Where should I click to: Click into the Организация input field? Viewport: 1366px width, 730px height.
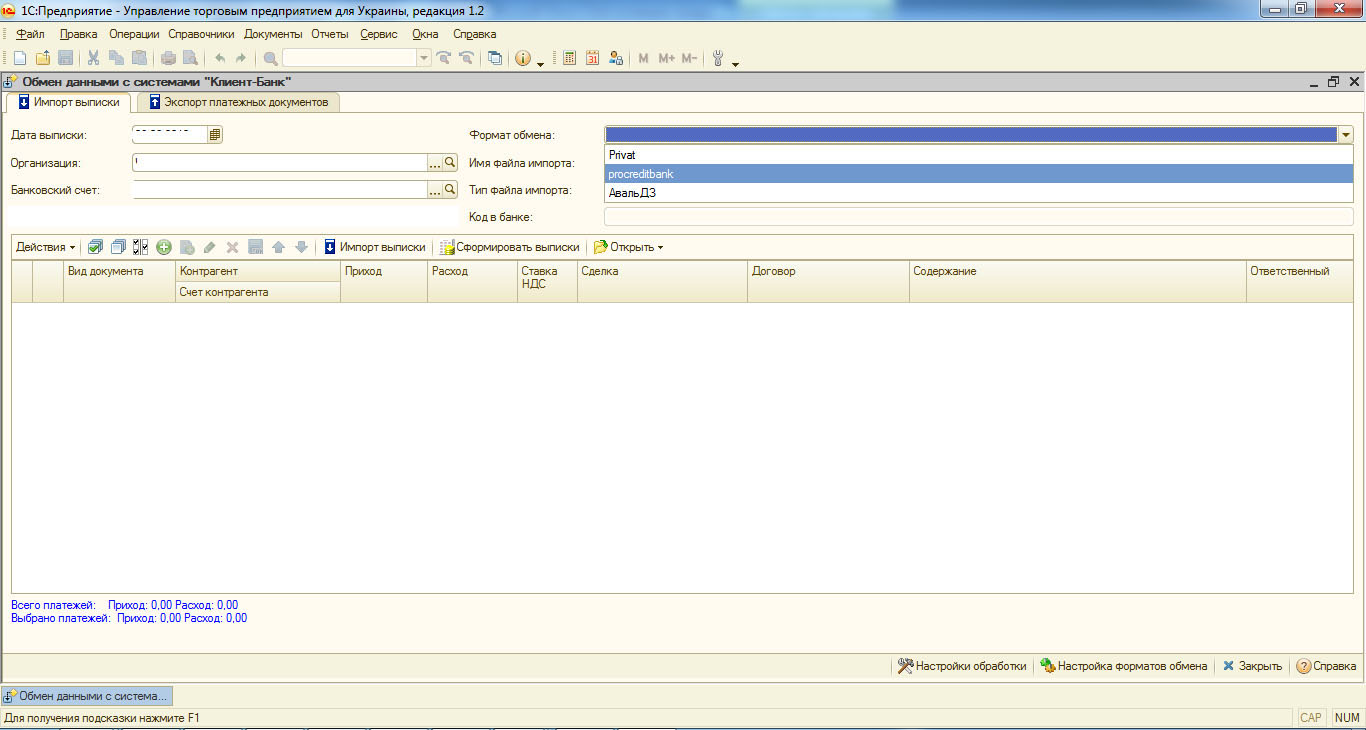(280, 162)
